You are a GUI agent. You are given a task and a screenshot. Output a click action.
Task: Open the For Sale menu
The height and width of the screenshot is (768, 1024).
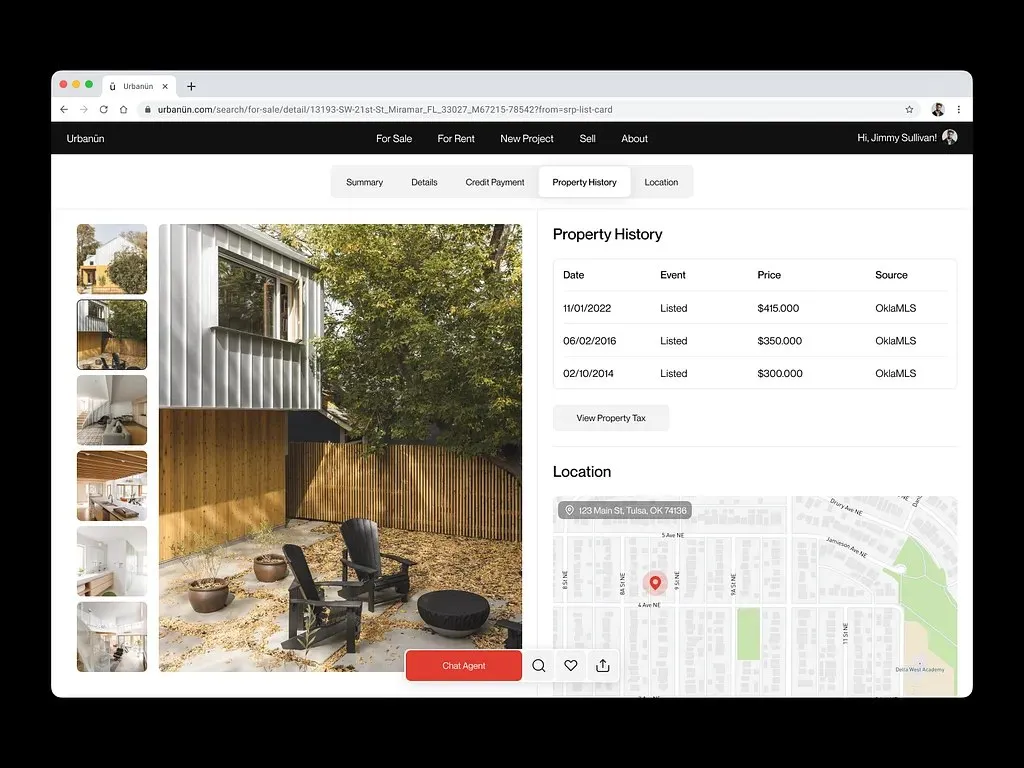coord(394,138)
